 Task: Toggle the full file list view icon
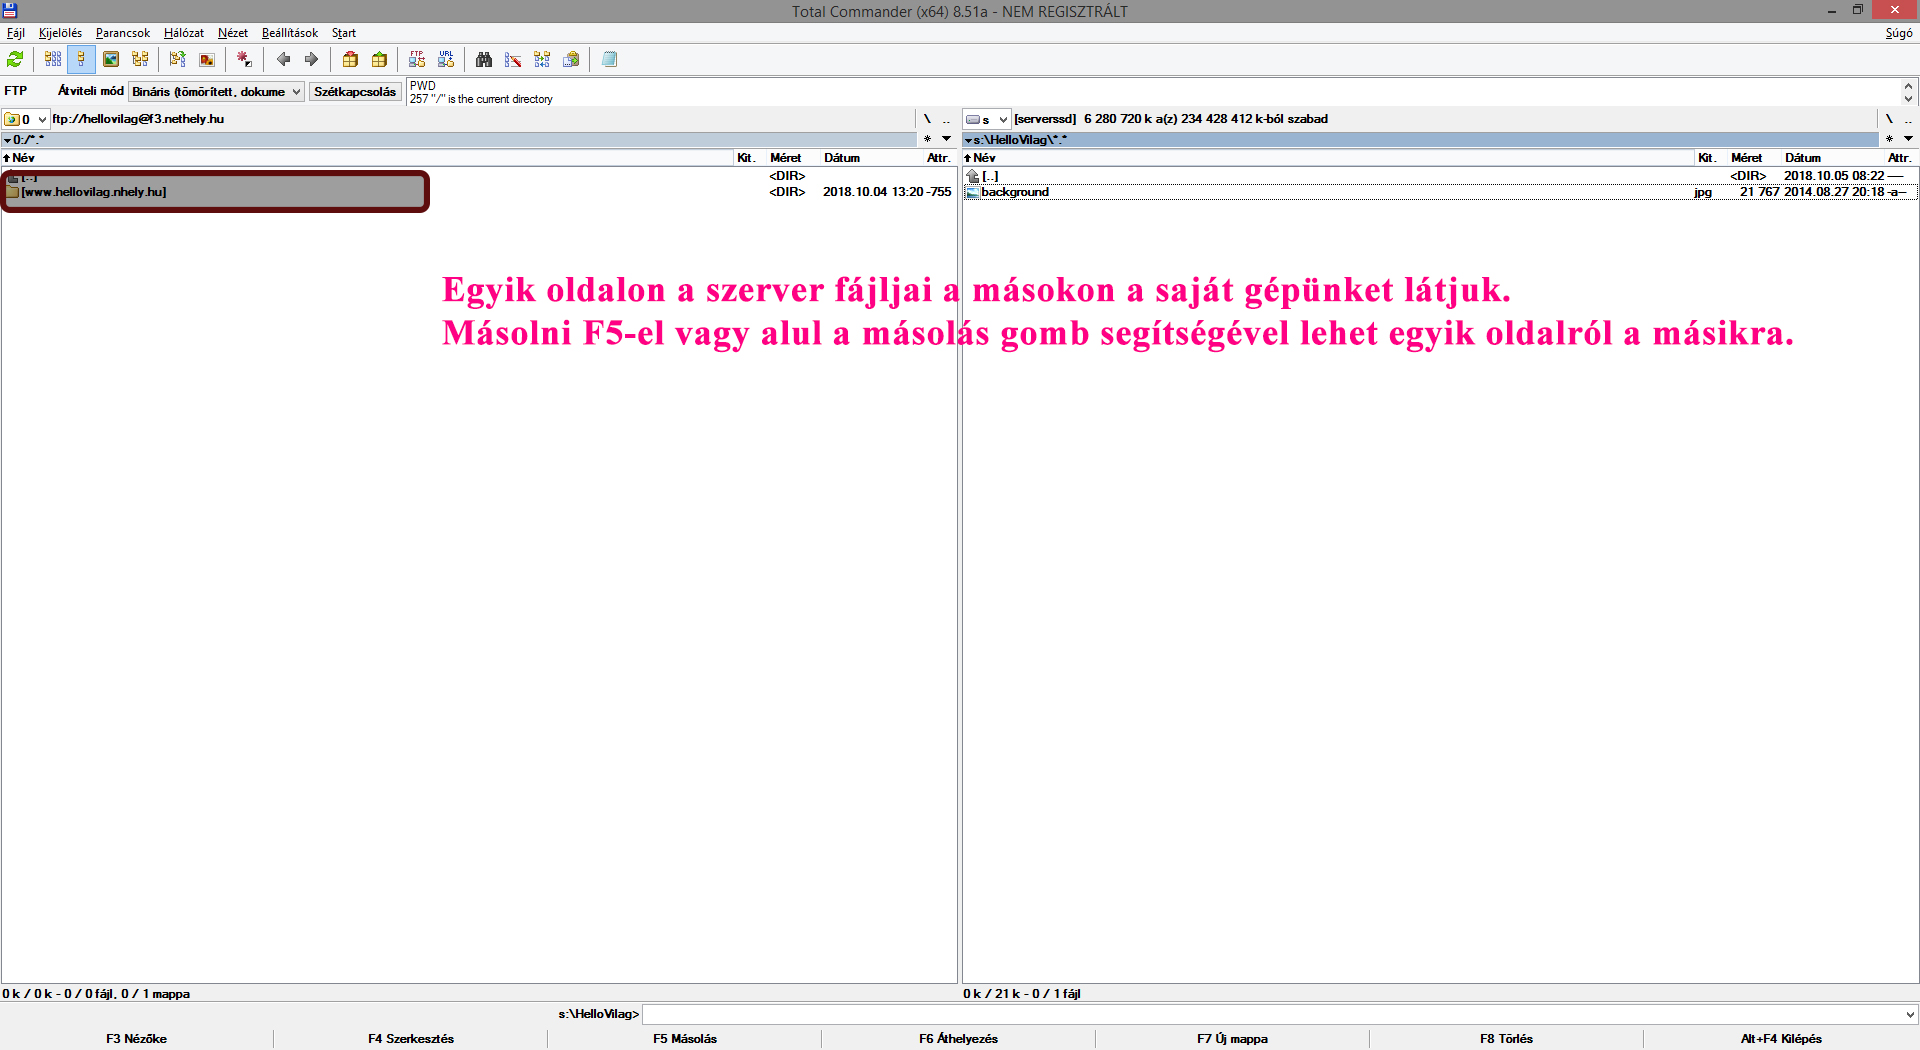click(x=81, y=60)
